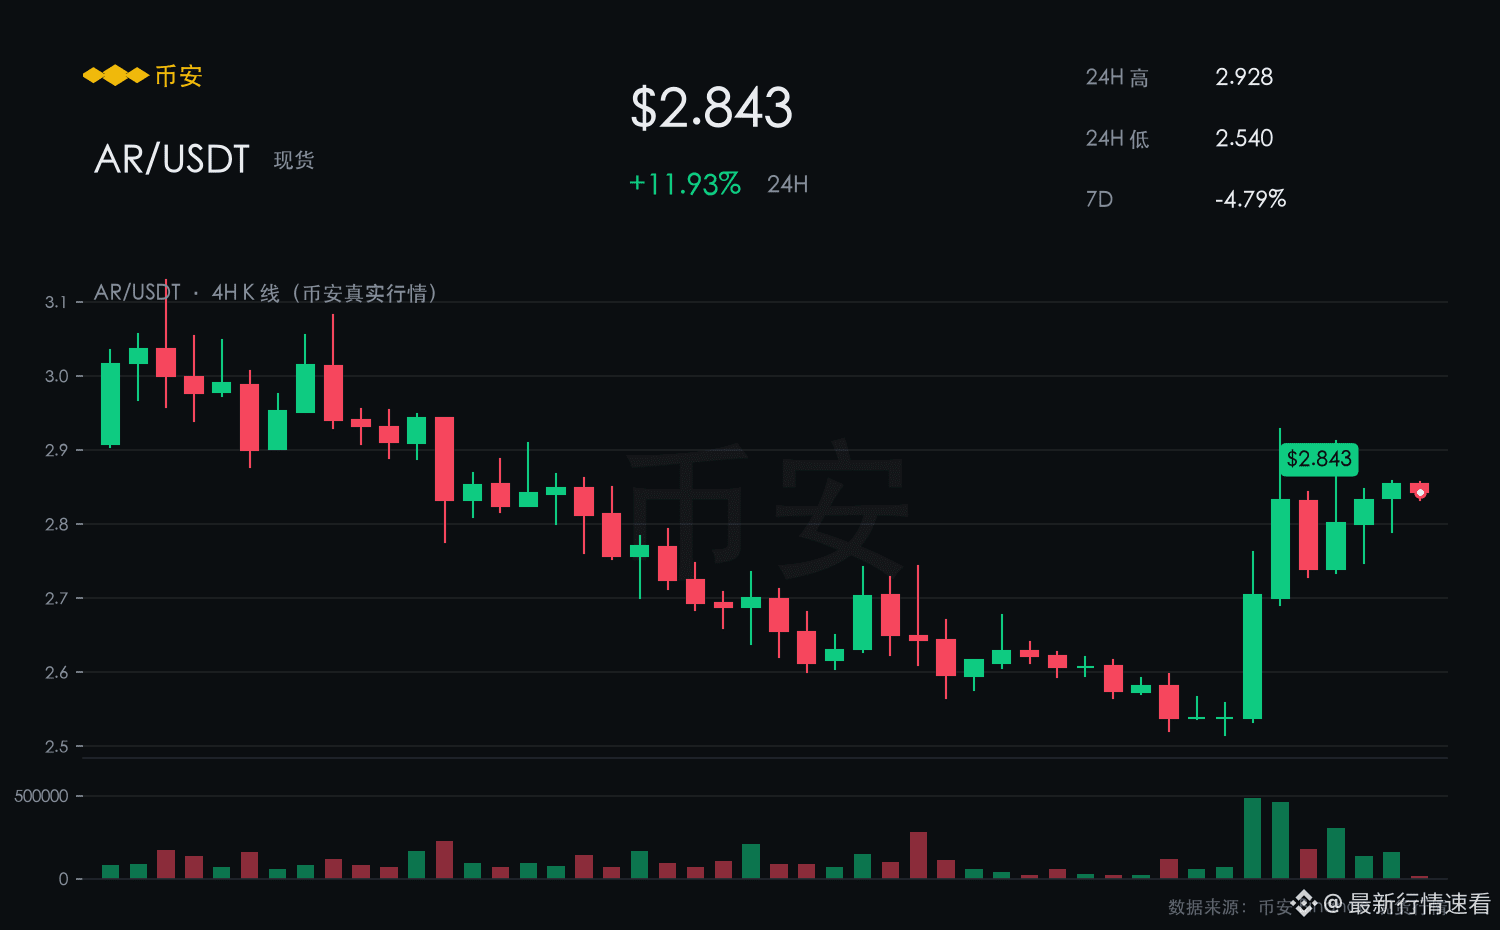Click the +11.93% change value
Screen dimensions: 1500x930
point(685,184)
